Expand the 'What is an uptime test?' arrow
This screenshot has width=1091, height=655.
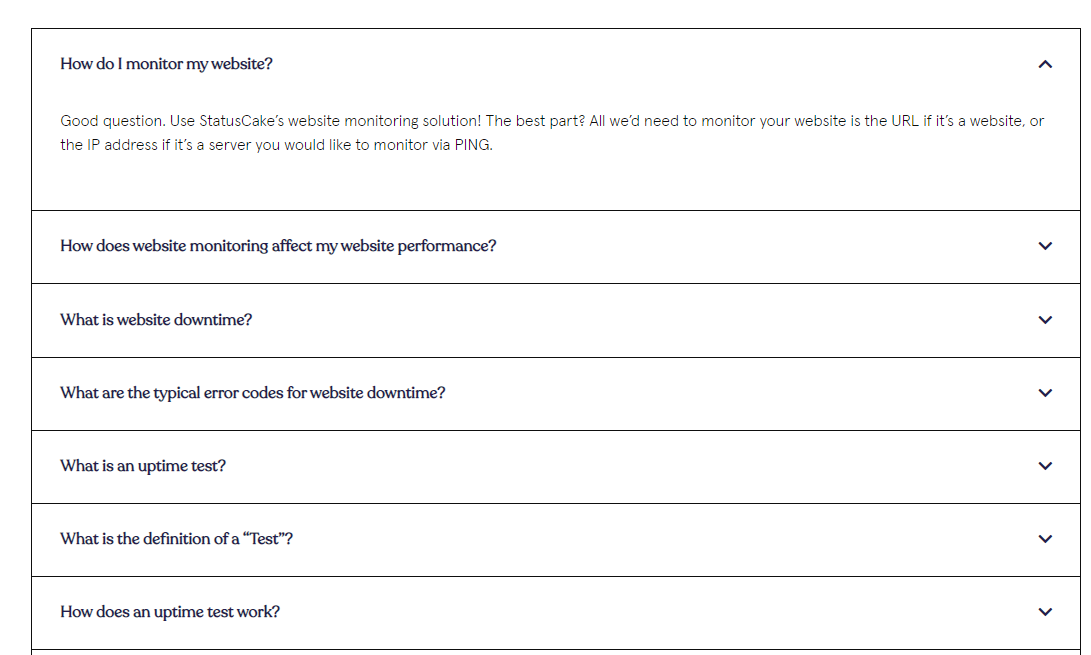click(x=1044, y=466)
